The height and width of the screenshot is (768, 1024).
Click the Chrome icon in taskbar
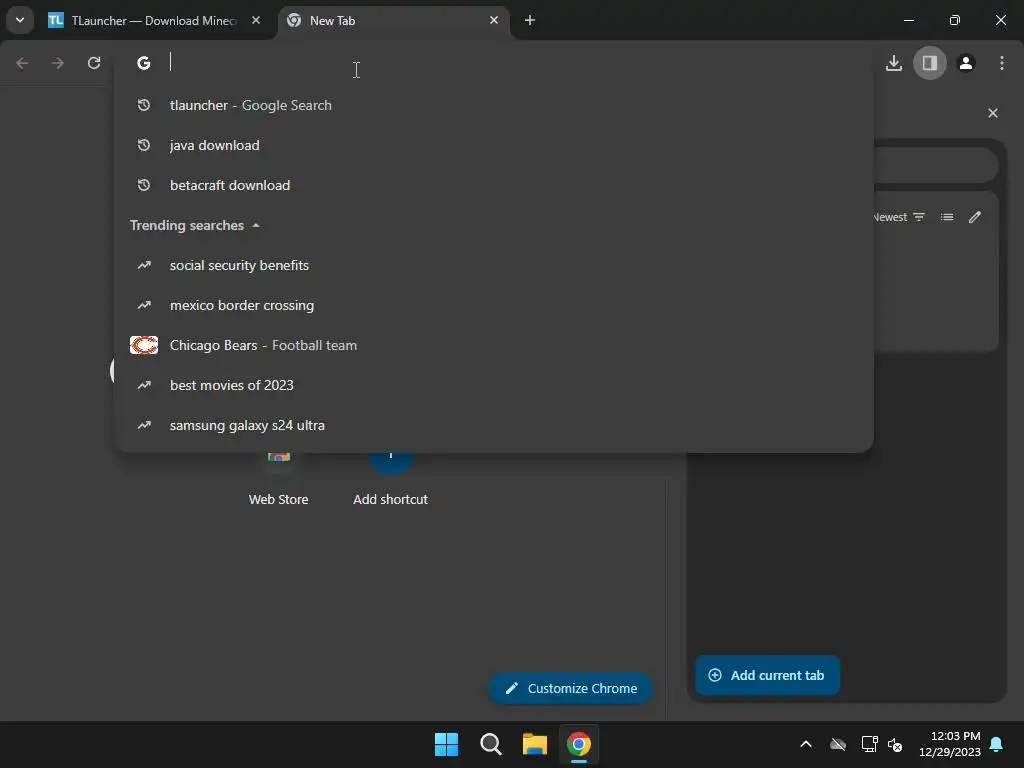579,744
